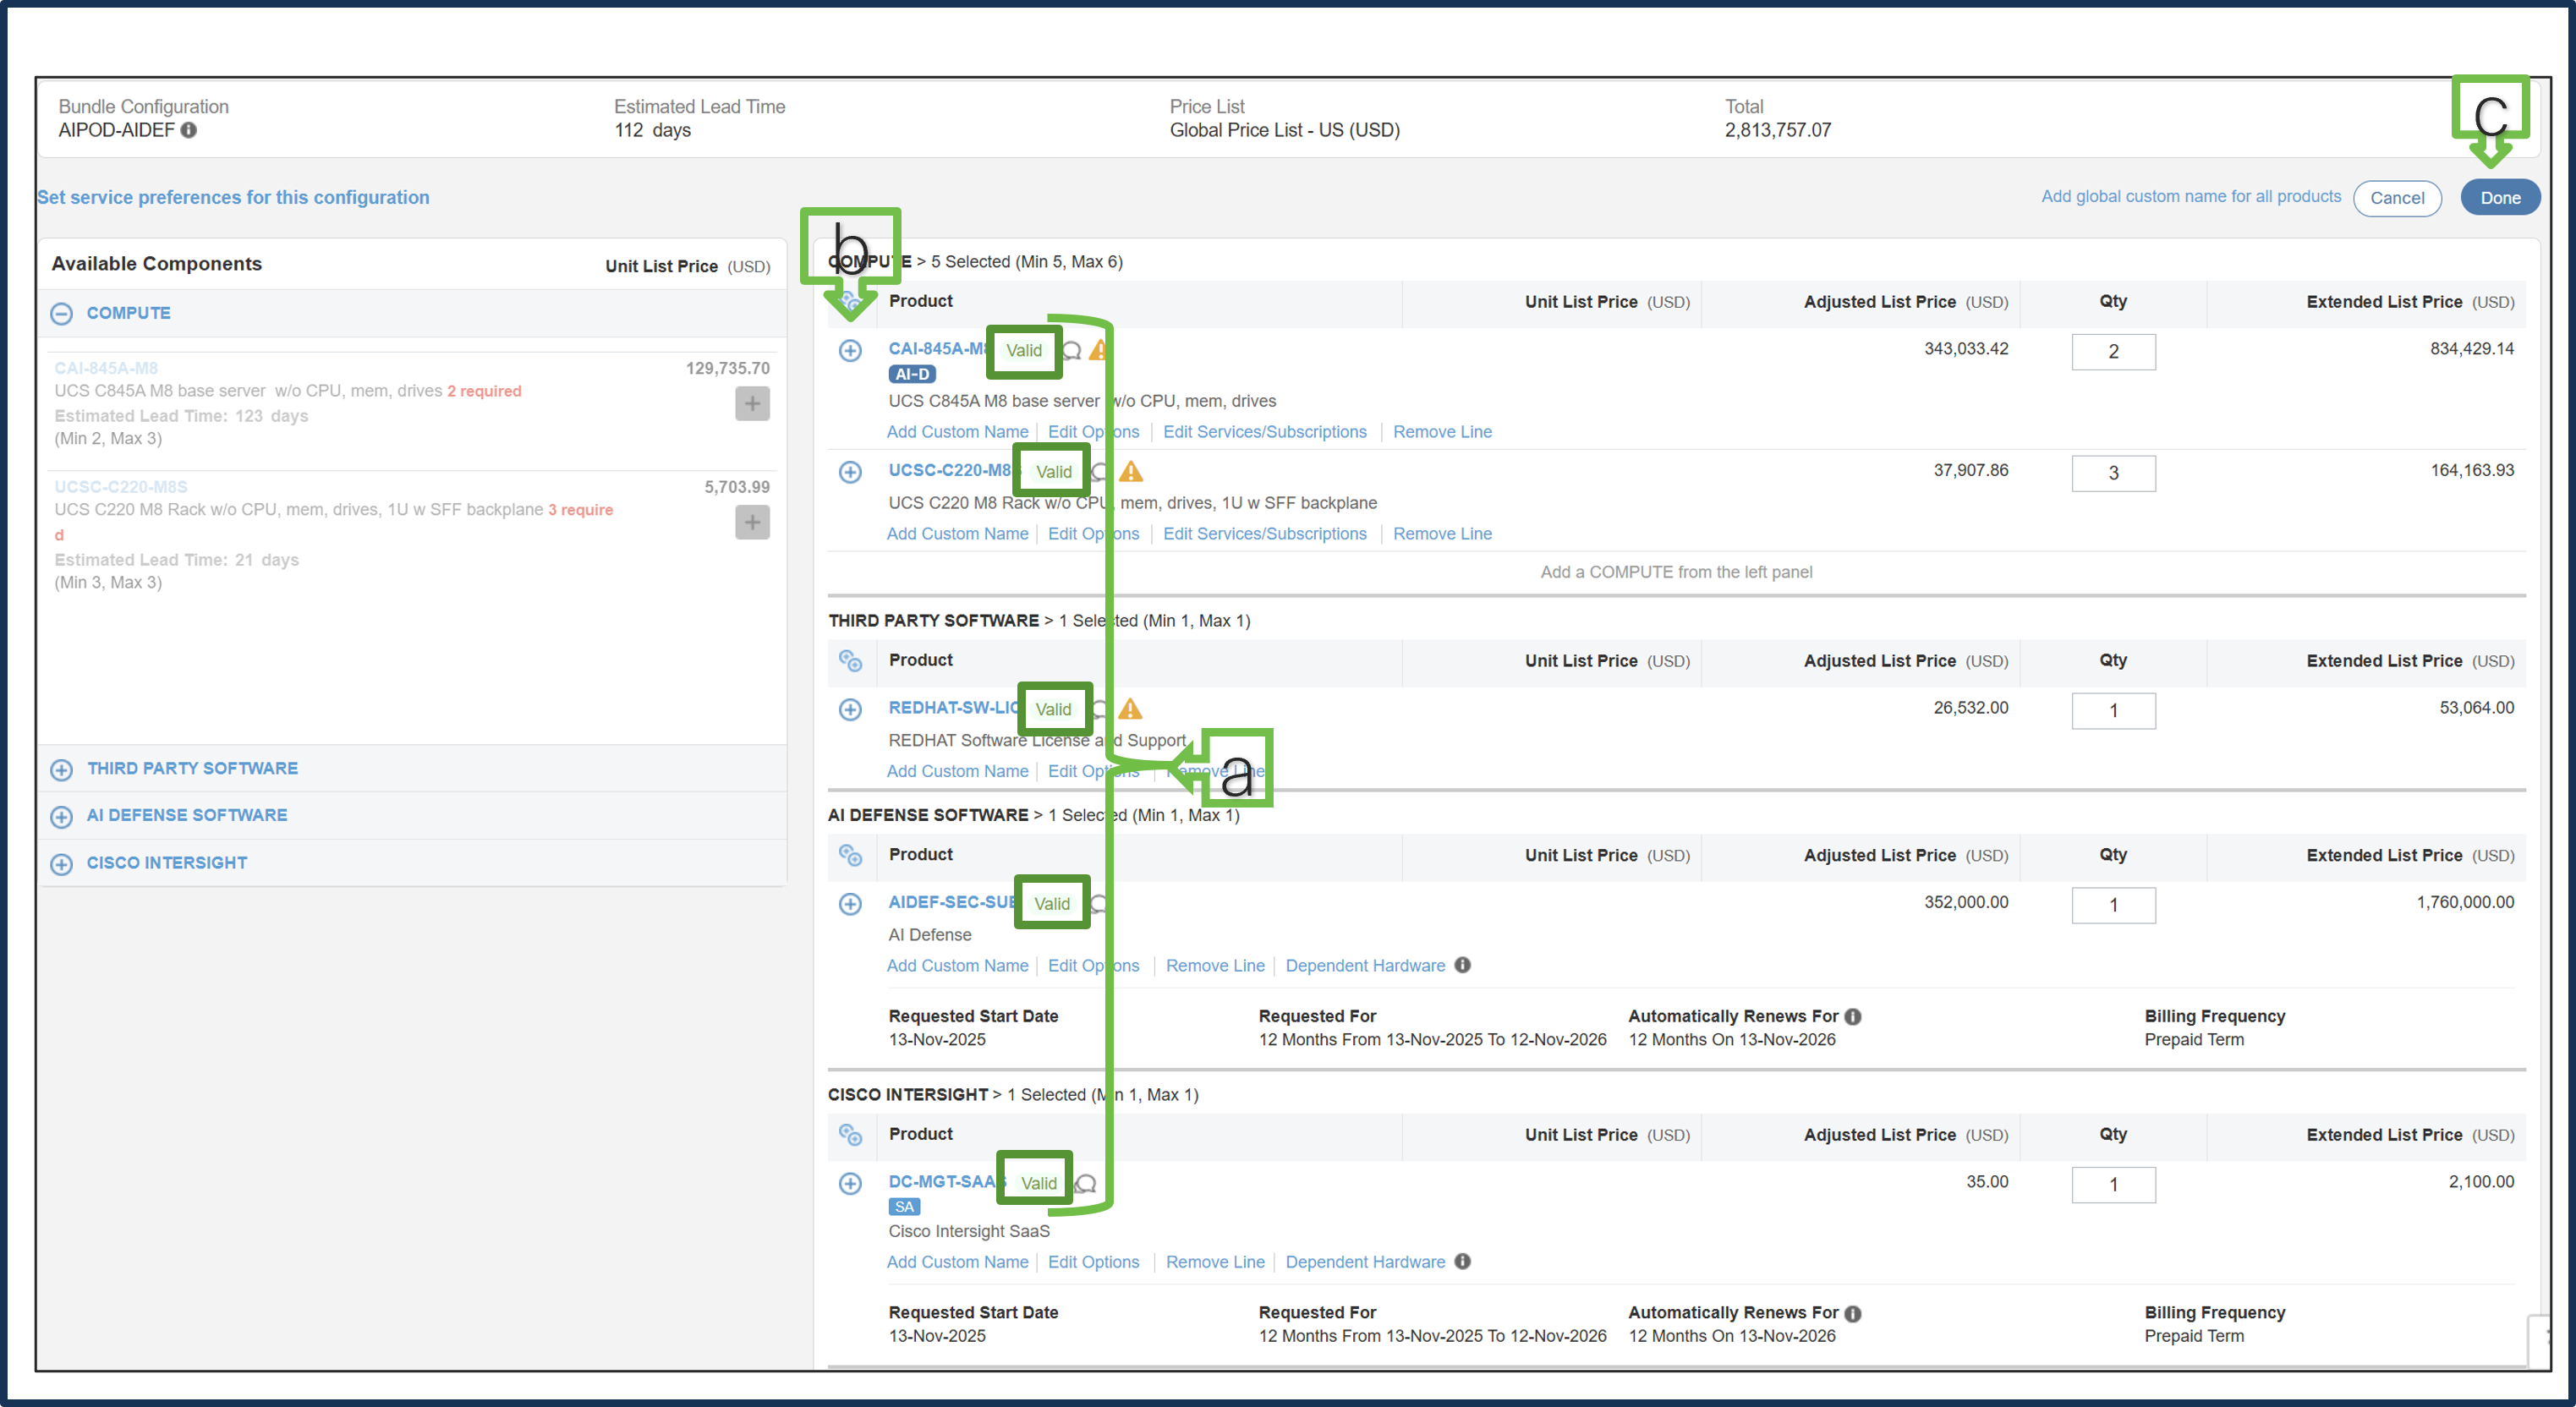Click the chain icon in CISCO INTERSIGHT product header
Screen dimensions: 2576x1407
pos(852,1135)
